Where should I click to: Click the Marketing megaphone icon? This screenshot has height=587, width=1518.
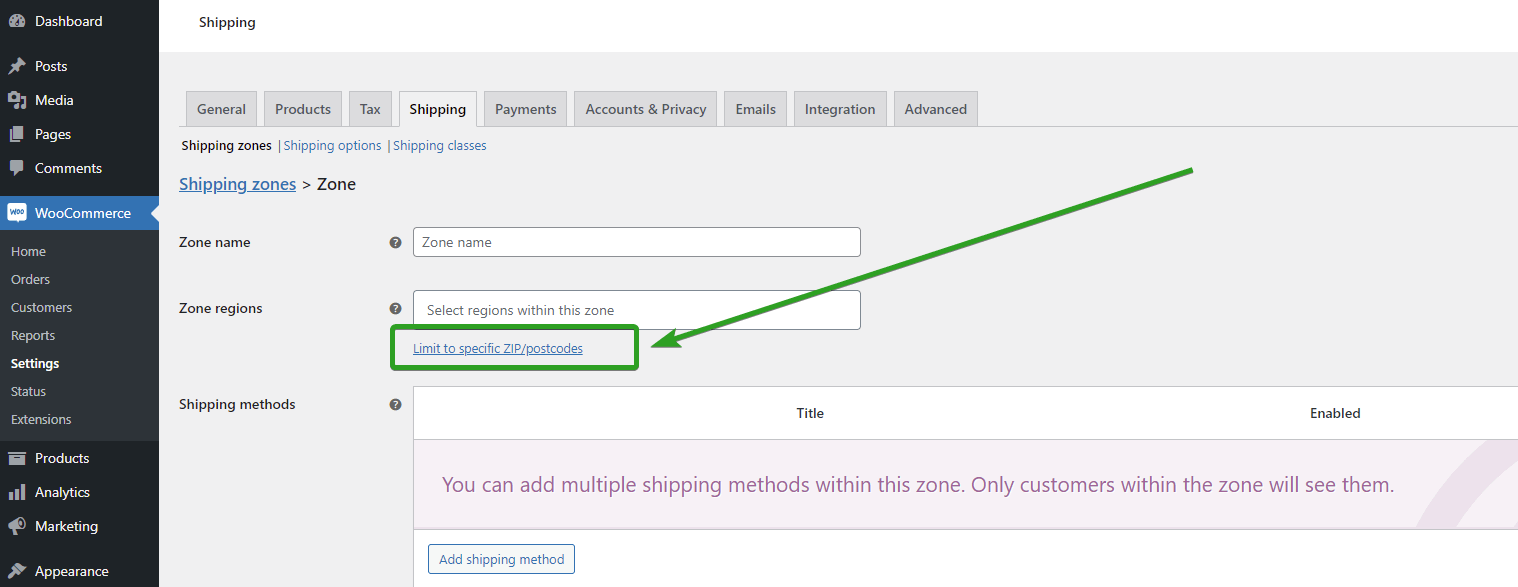(17, 526)
